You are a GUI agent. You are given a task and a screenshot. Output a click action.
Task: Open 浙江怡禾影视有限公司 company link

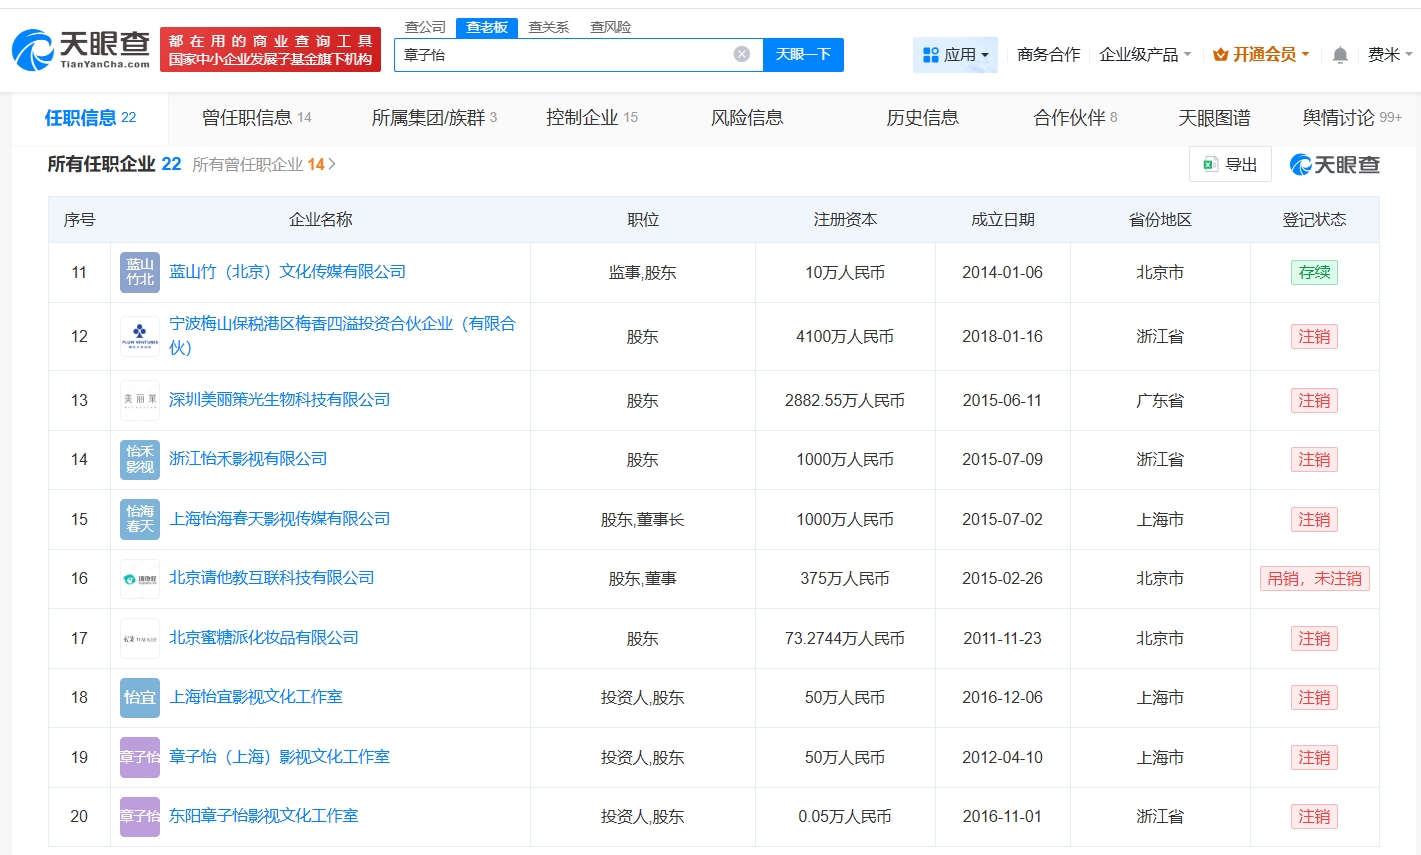click(248, 459)
